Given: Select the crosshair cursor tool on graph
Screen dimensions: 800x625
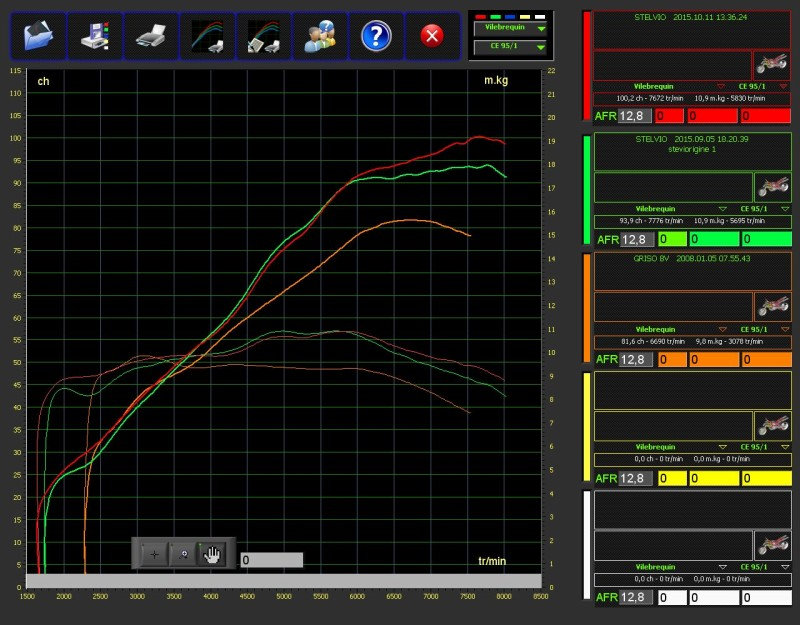Looking at the screenshot, I should coord(154,553).
